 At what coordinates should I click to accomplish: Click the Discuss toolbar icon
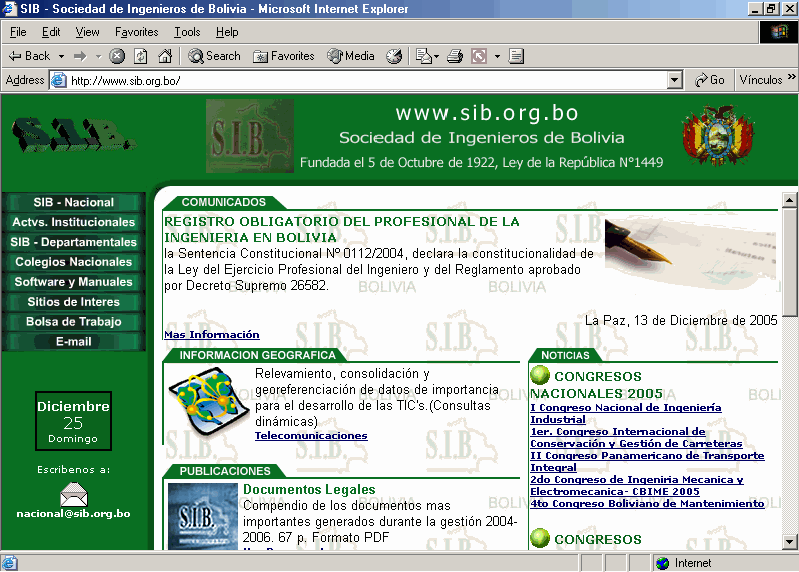(516, 56)
